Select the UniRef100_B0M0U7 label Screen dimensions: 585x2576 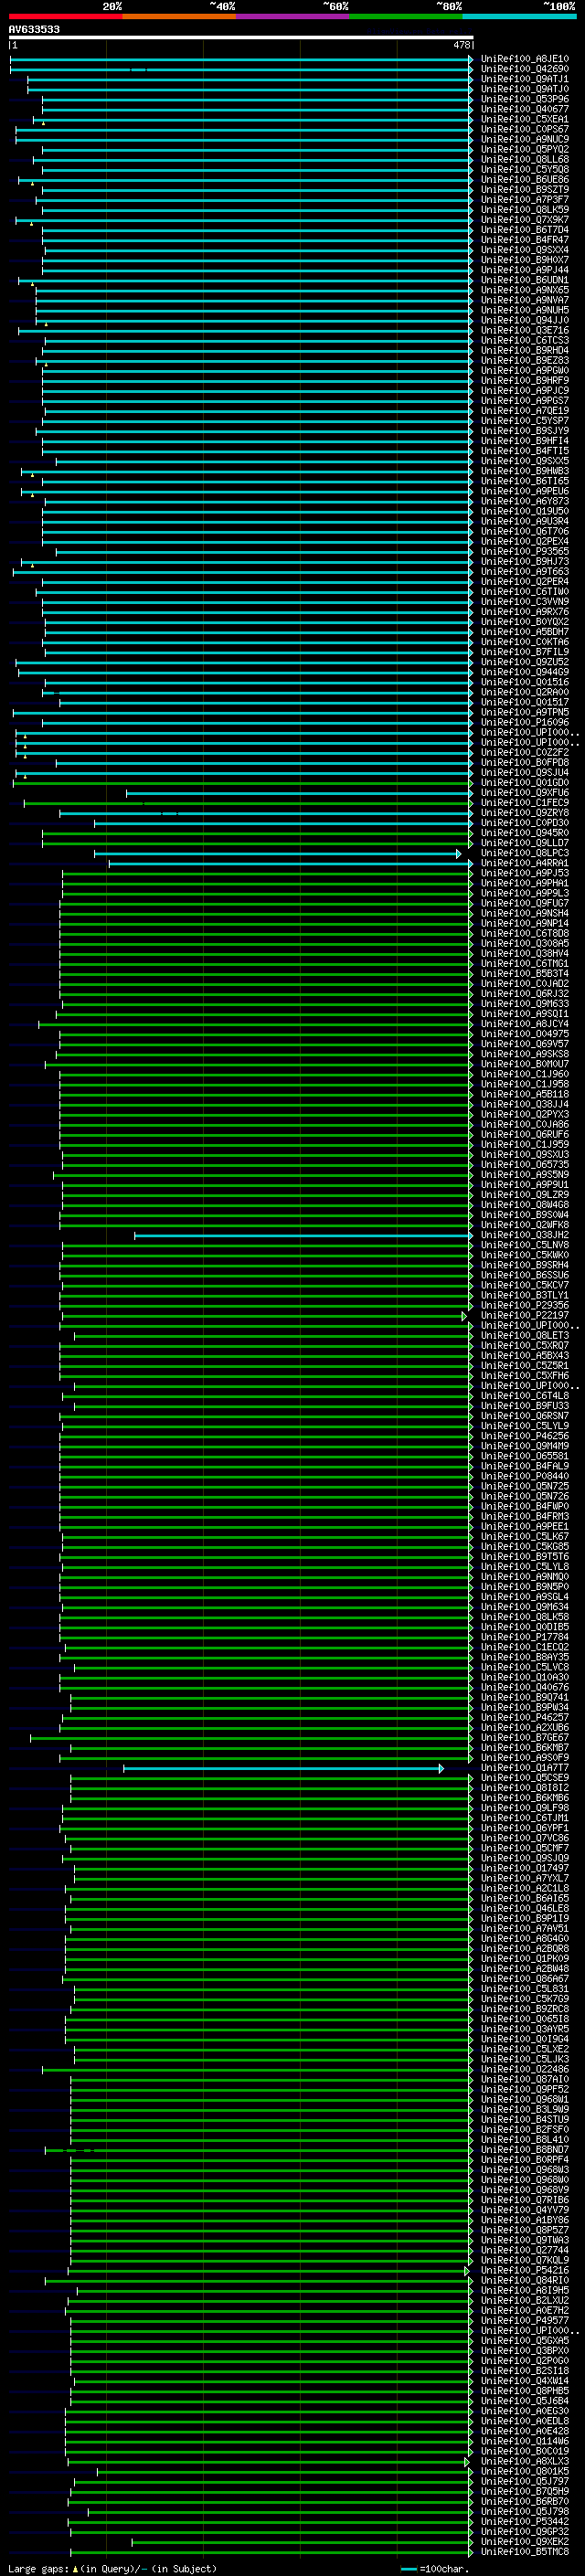[524, 1064]
